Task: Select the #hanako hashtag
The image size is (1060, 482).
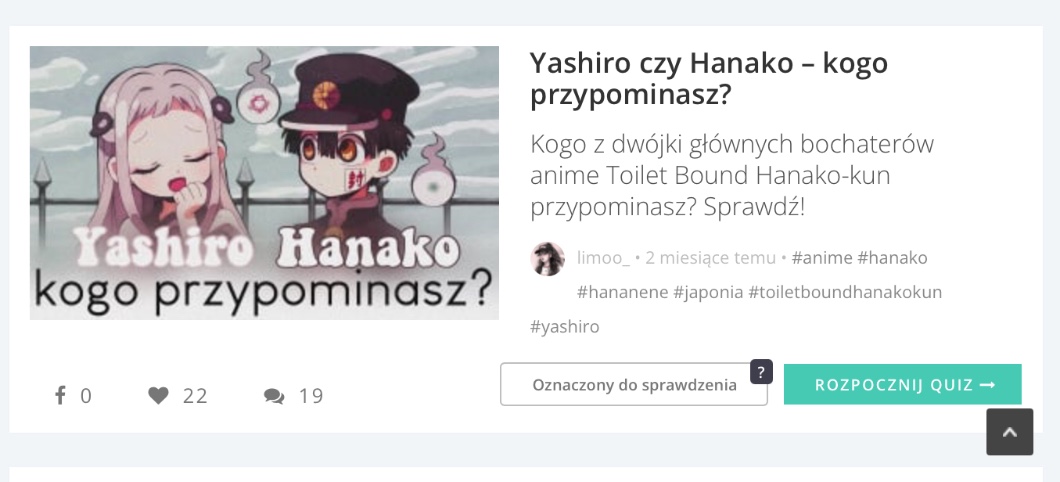Action: (x=892, y=258)
